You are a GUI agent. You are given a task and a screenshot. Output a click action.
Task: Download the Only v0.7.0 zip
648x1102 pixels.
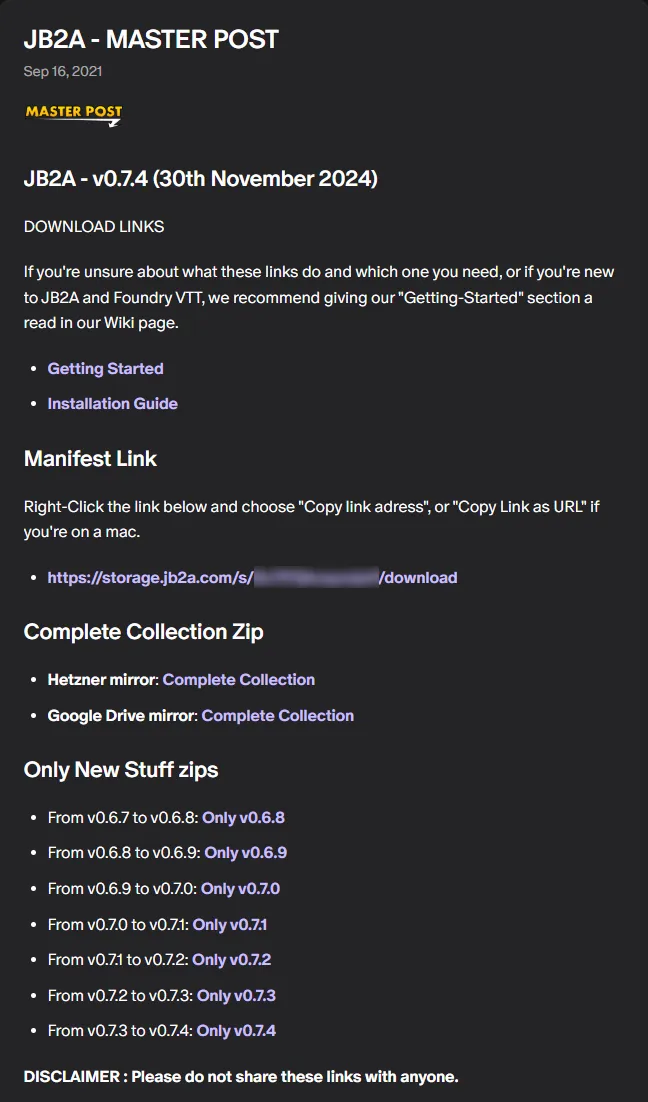(x=240, y=888)
